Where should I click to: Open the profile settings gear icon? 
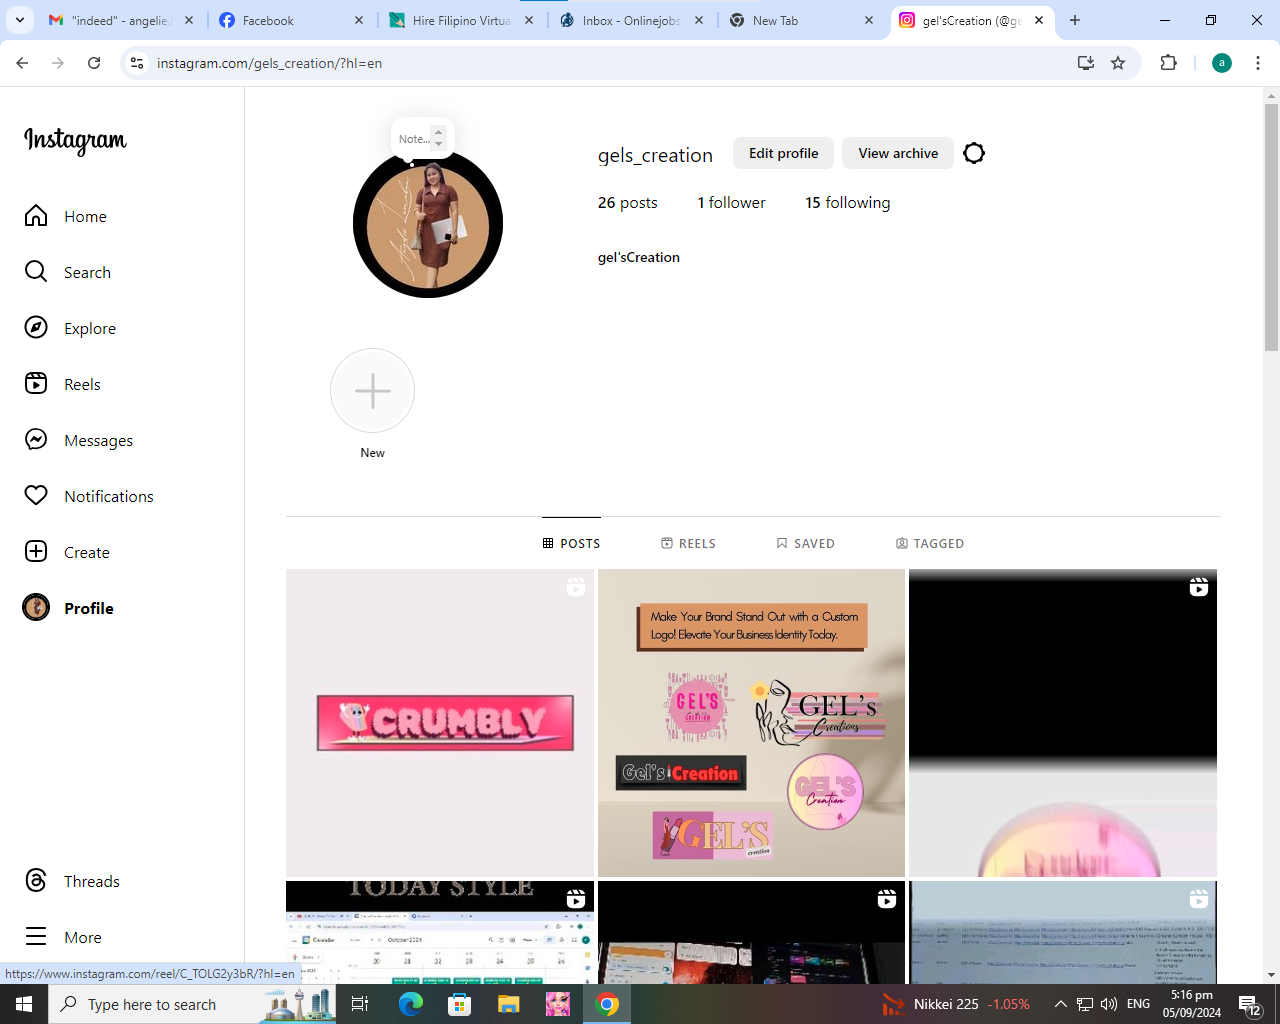(973, 153)
